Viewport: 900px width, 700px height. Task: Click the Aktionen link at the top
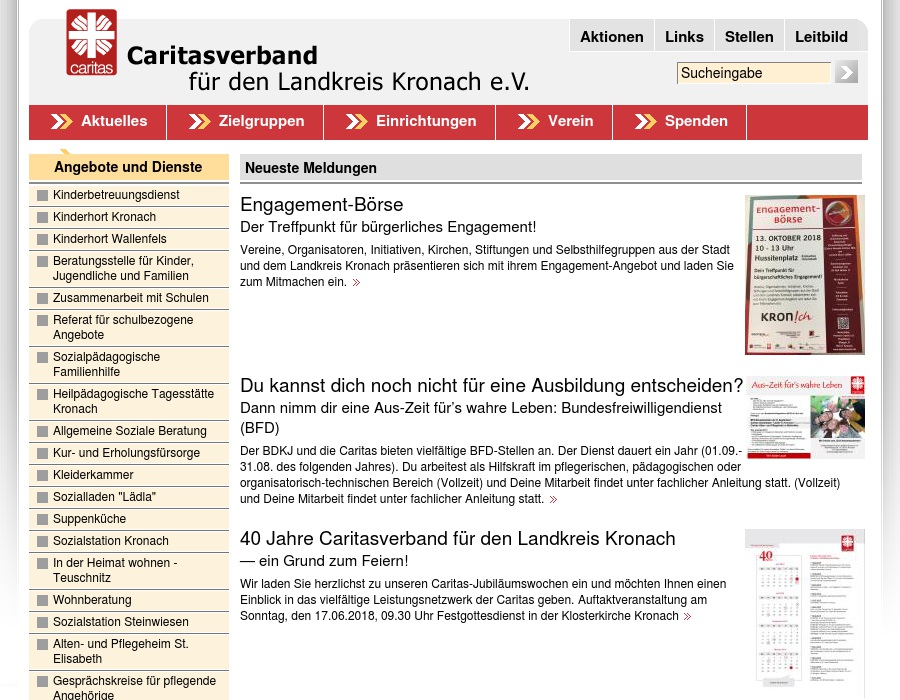(x=611, y=36)
